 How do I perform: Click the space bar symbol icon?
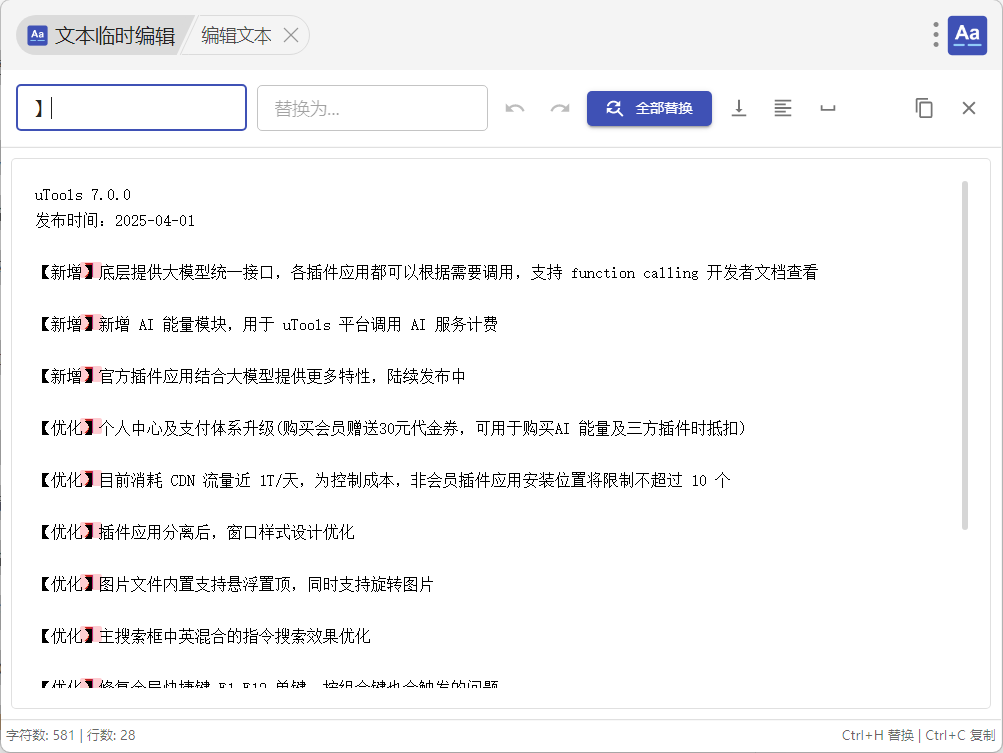pos(828,108)
